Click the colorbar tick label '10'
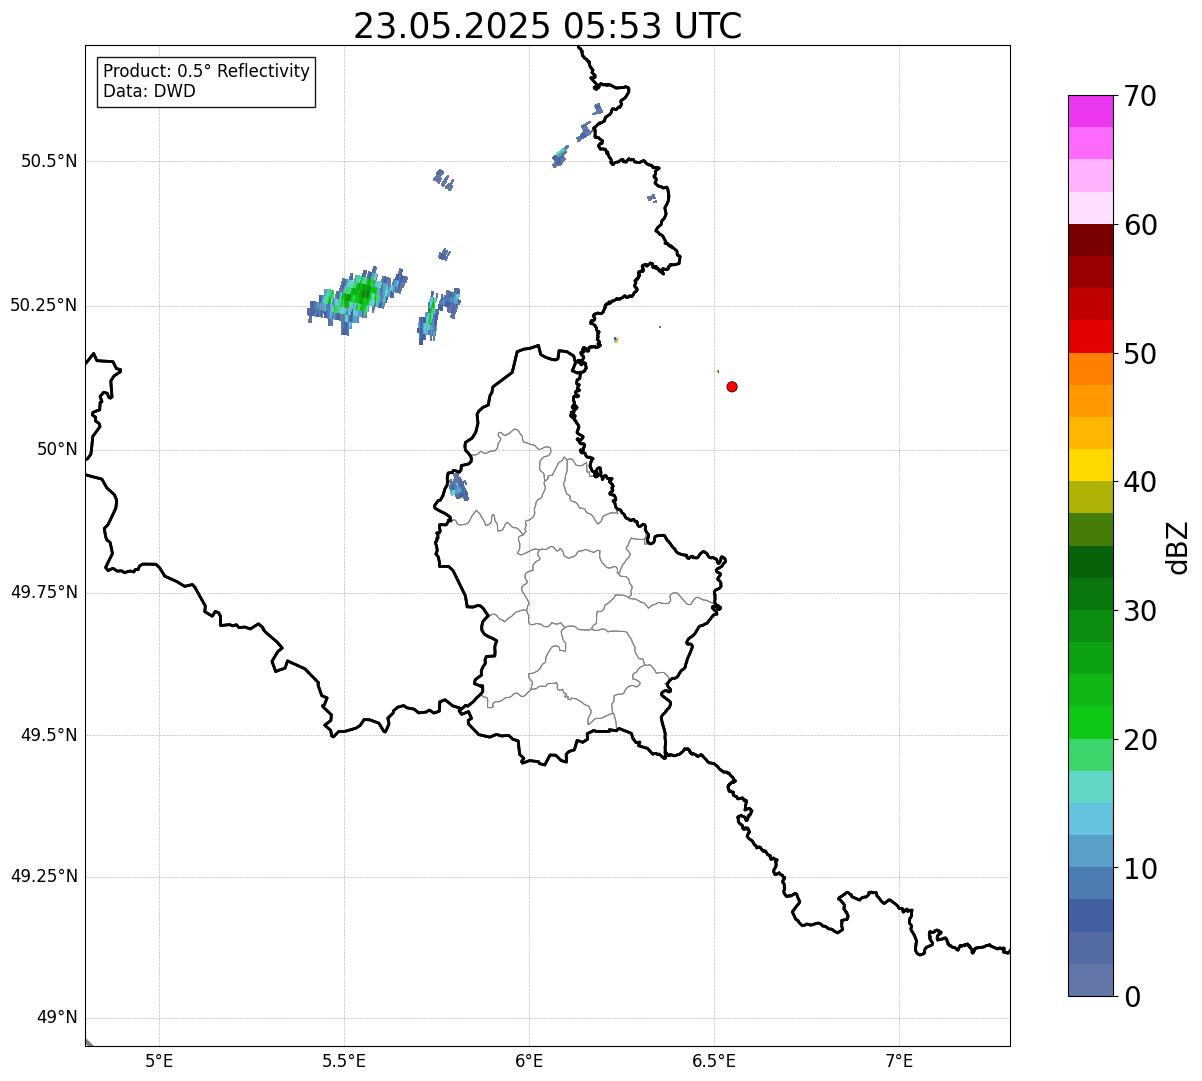This screenshot has height=1081, width=1202. click(1140, 869)
